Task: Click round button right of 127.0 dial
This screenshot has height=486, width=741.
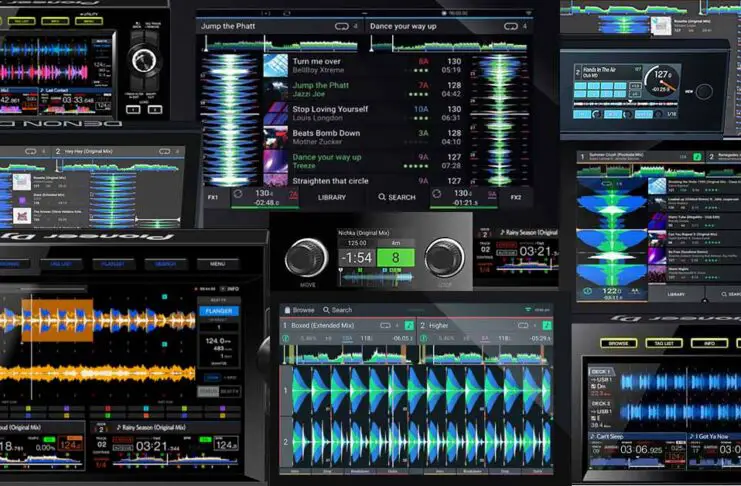Action: tap(704, 92)
